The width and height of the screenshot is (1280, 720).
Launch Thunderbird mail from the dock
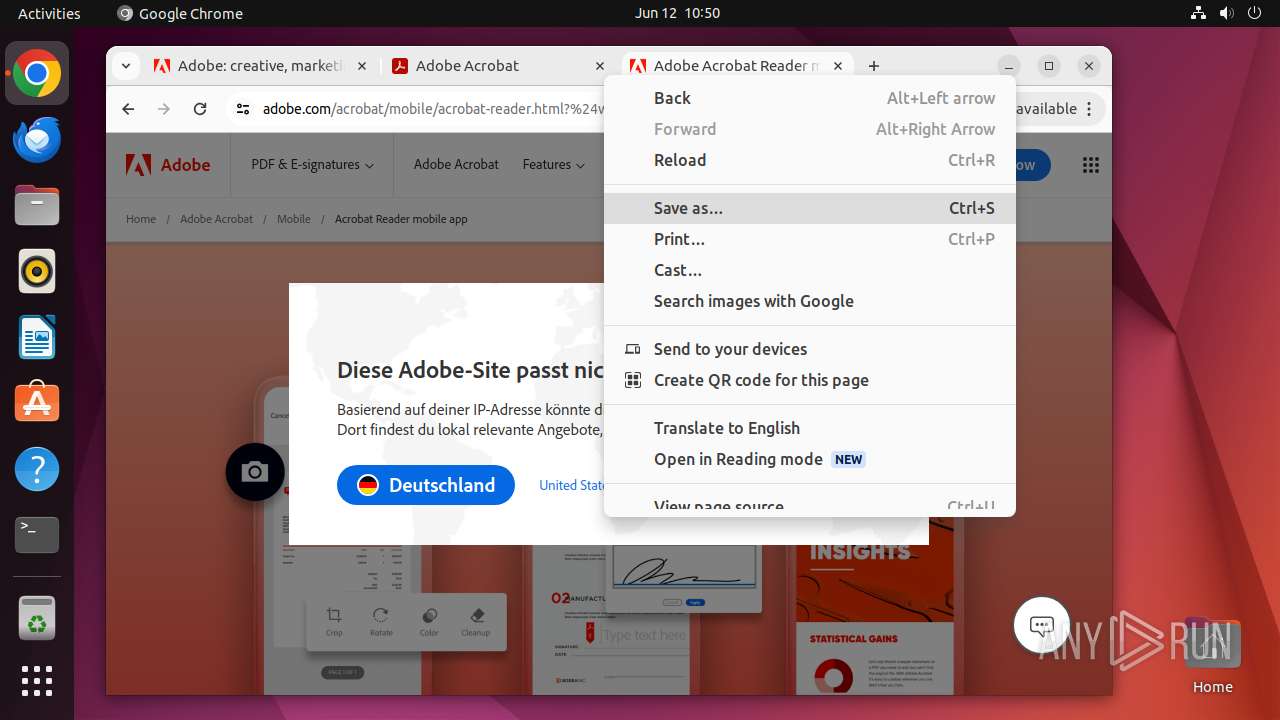tap(37, 140)
